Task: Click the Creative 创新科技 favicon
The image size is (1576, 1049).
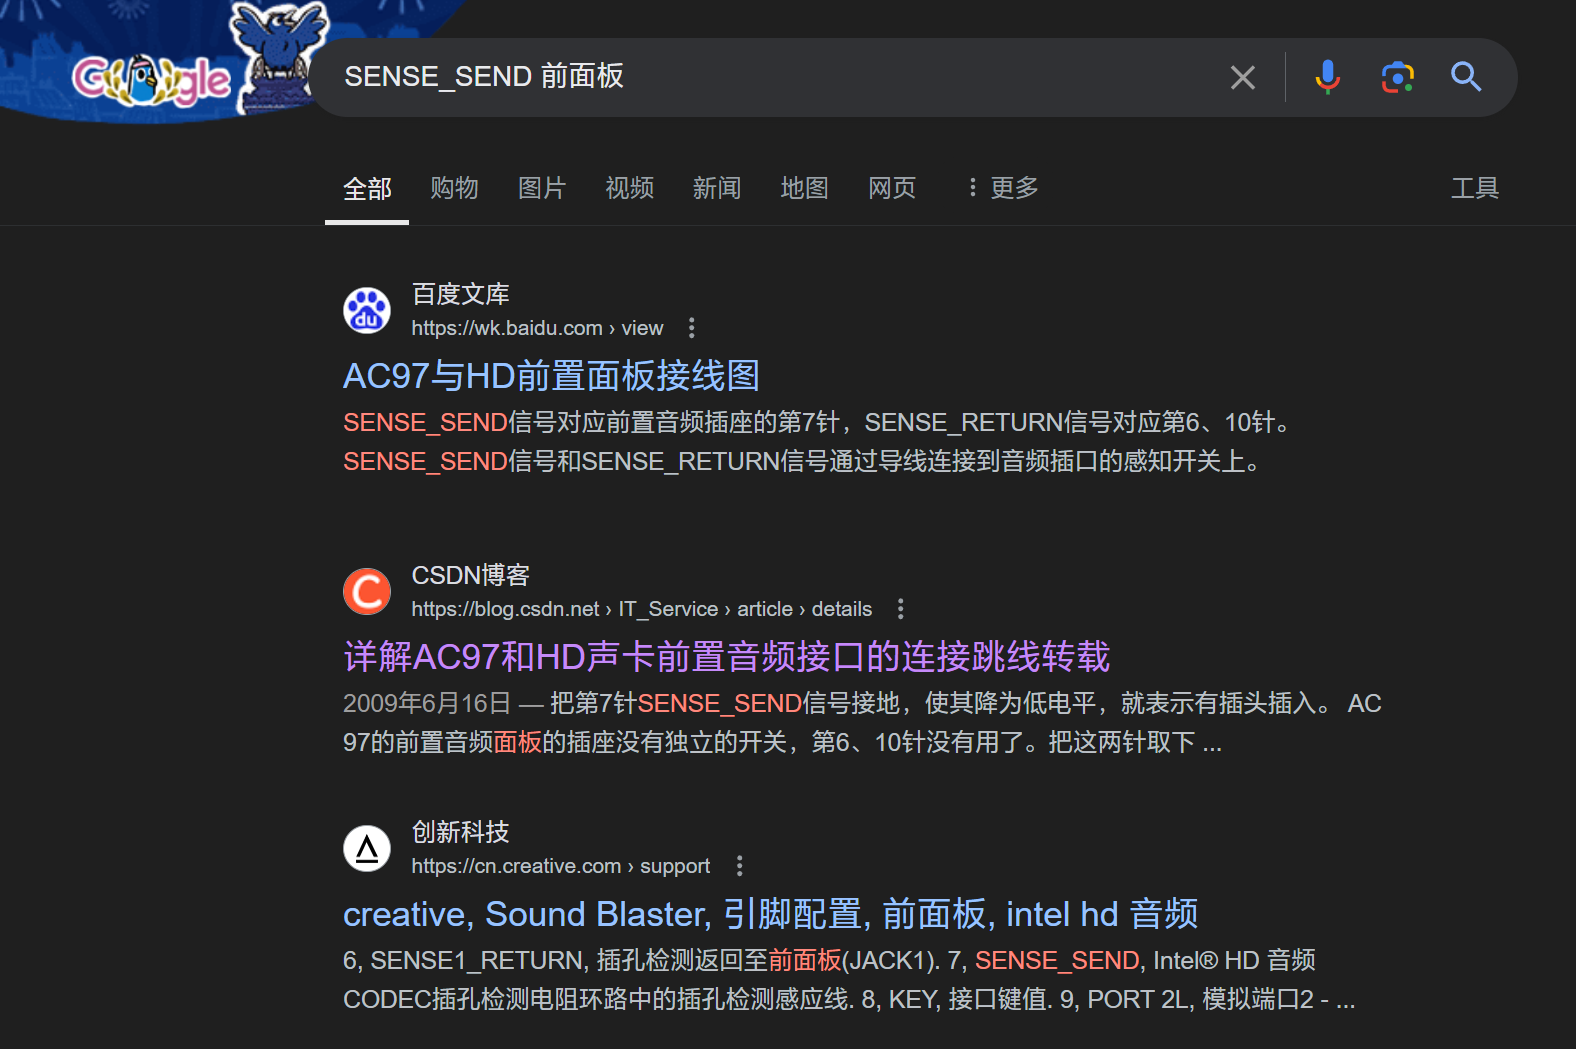Action: point(367,848)
